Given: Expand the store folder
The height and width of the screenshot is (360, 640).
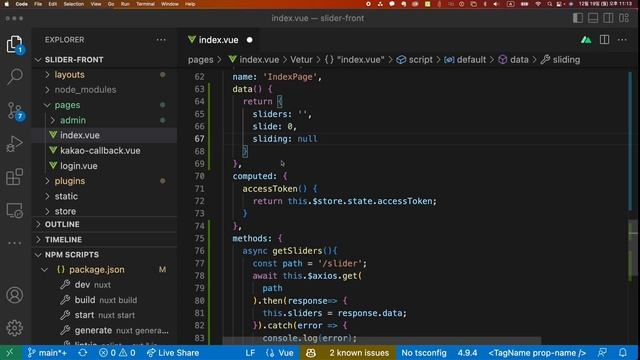Looking at the screenshot, I should (x=104, y=211).
